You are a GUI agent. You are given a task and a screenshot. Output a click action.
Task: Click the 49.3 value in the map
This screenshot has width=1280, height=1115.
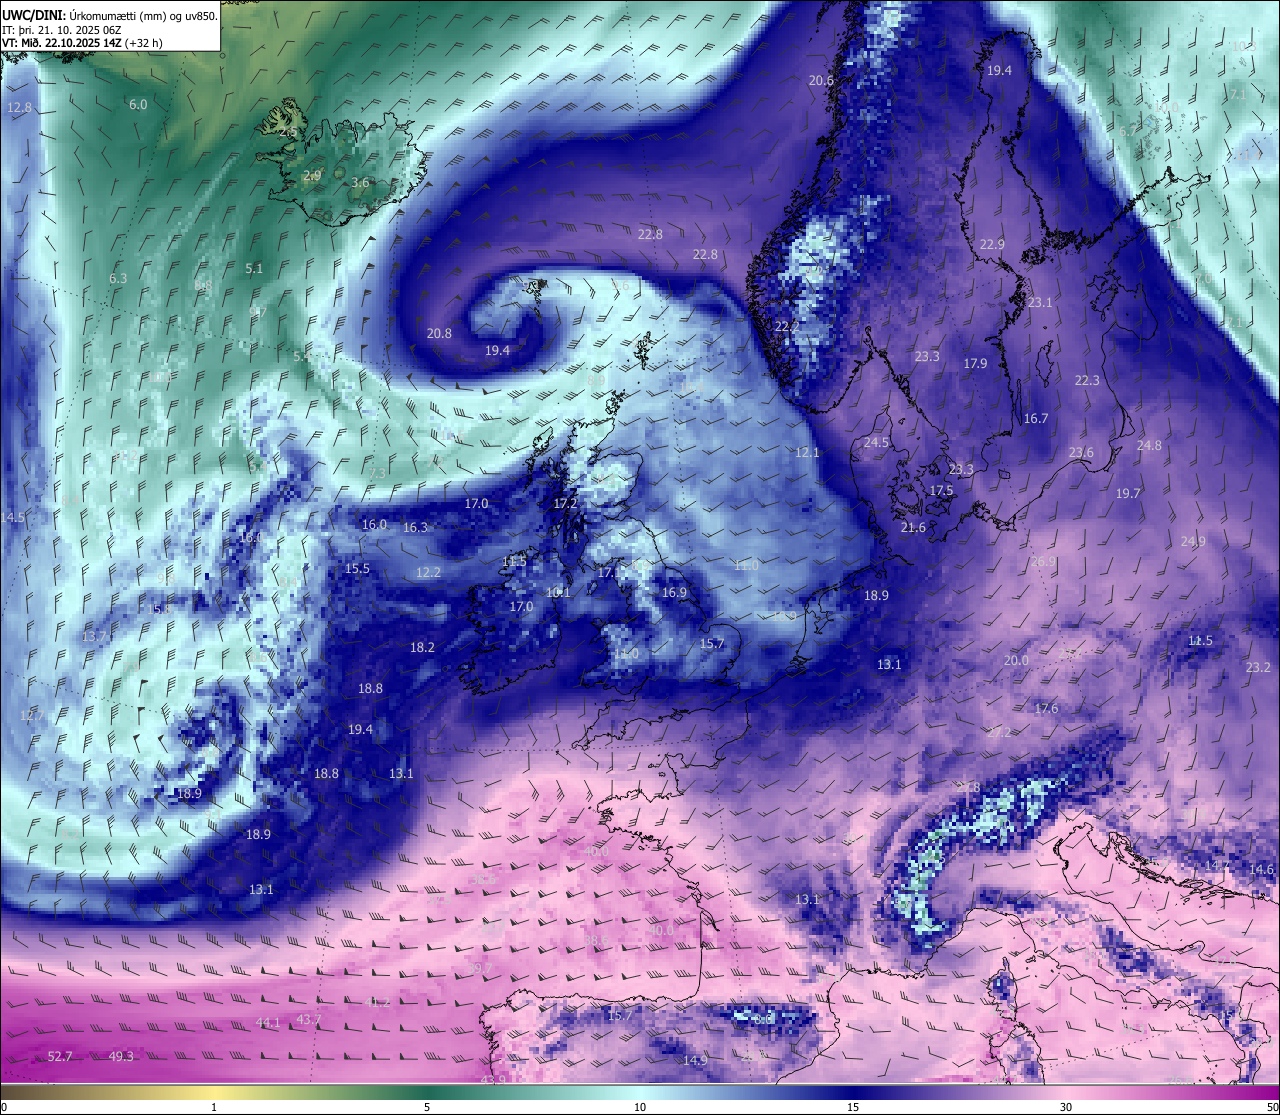pos(121,1057)
